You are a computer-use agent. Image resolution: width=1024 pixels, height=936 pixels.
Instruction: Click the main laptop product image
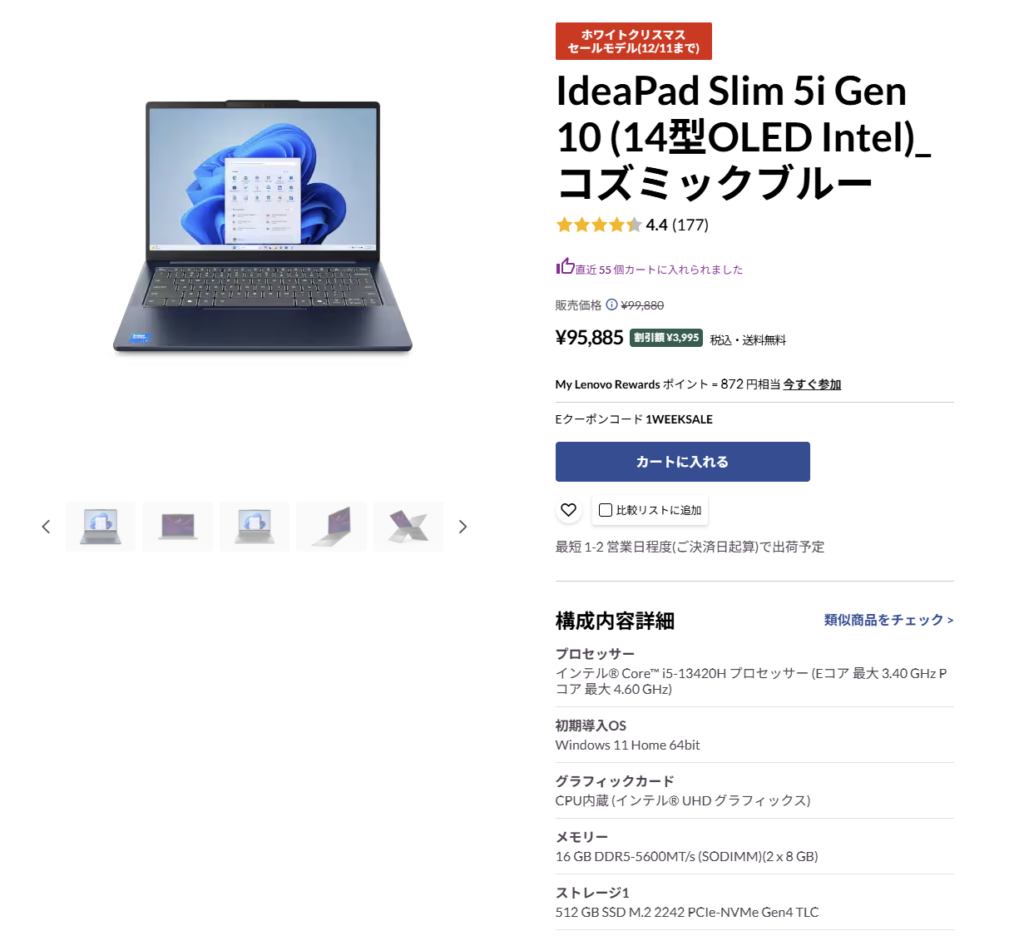coord(263,227)
